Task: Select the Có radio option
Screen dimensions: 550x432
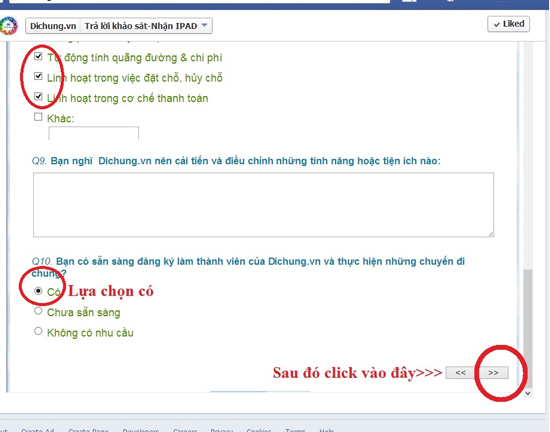Action: click(x=38, y=291)
